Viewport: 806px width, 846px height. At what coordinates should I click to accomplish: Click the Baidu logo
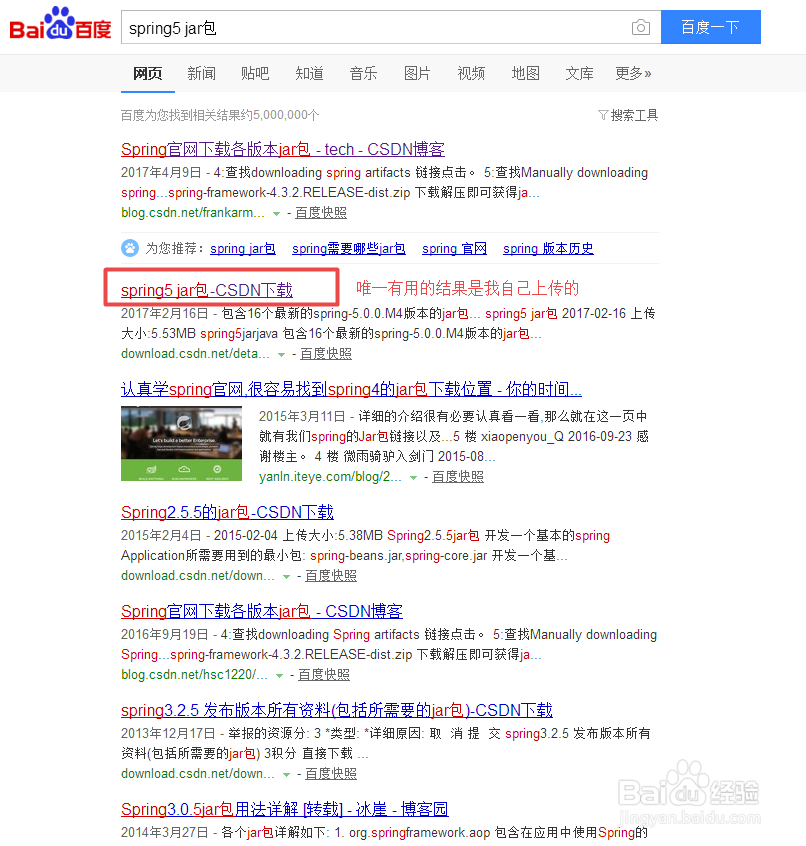point(60,24)
